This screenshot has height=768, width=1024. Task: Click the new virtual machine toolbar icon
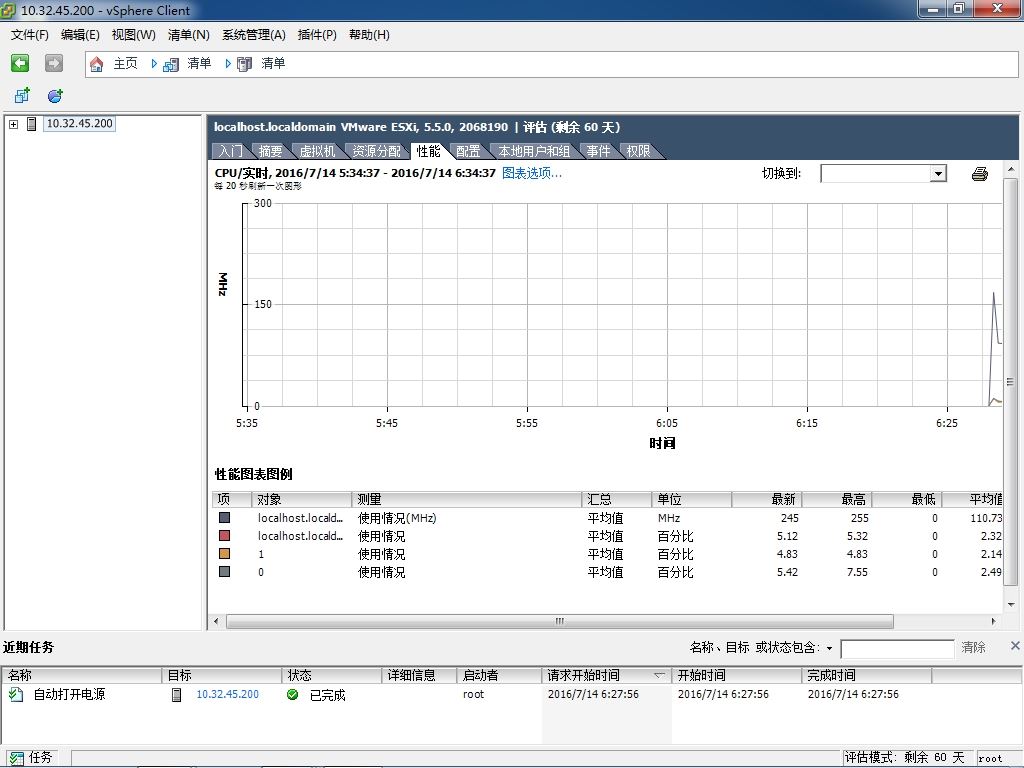point(22,96)
